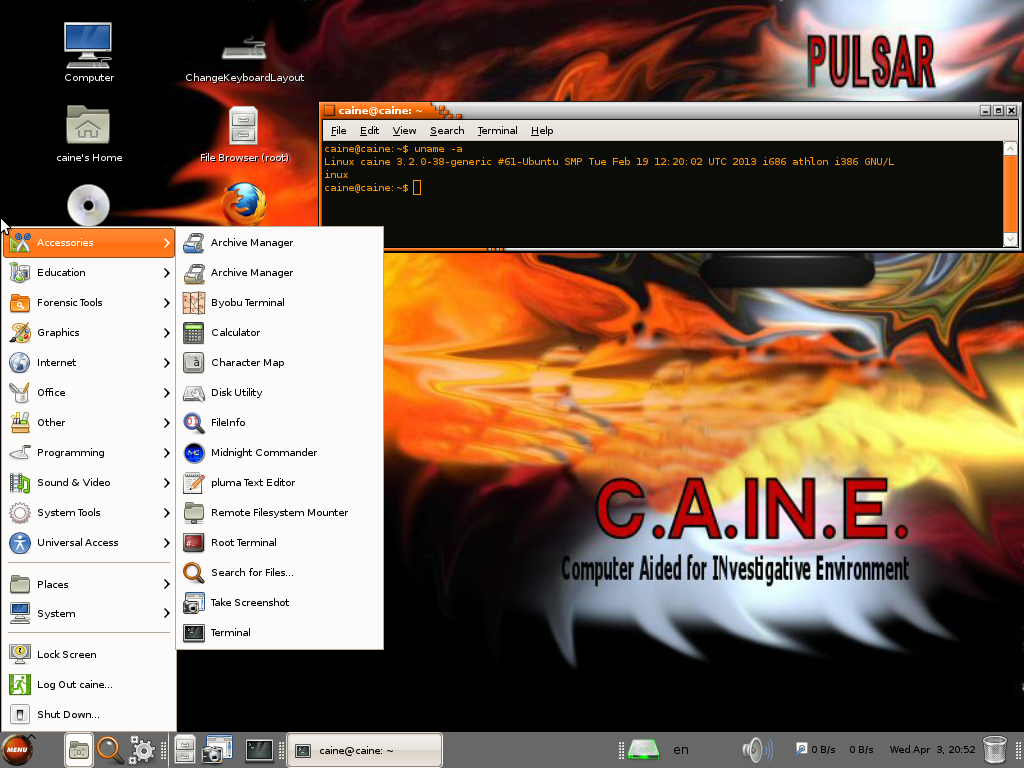
Task: Click the first Archive Manager entry
Action: click(x=280, y=242)
